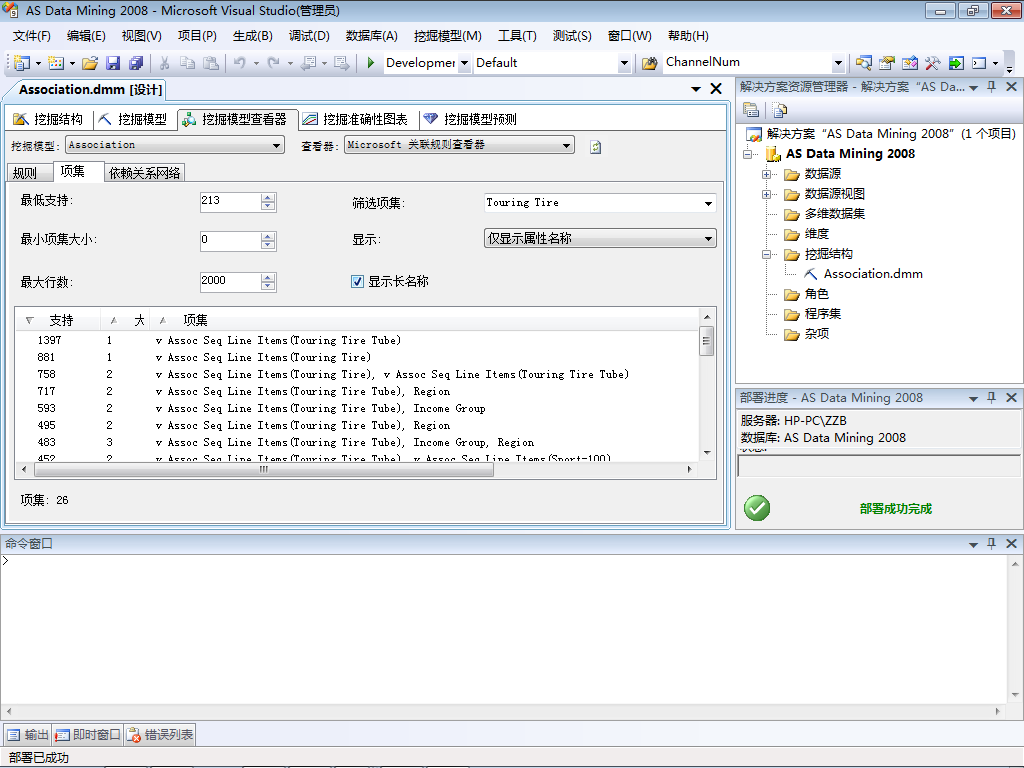Viewport: 1024px width, 768px height.
Task: Click the Add New Item toolbar icon
Action: (x=56, y=63)
